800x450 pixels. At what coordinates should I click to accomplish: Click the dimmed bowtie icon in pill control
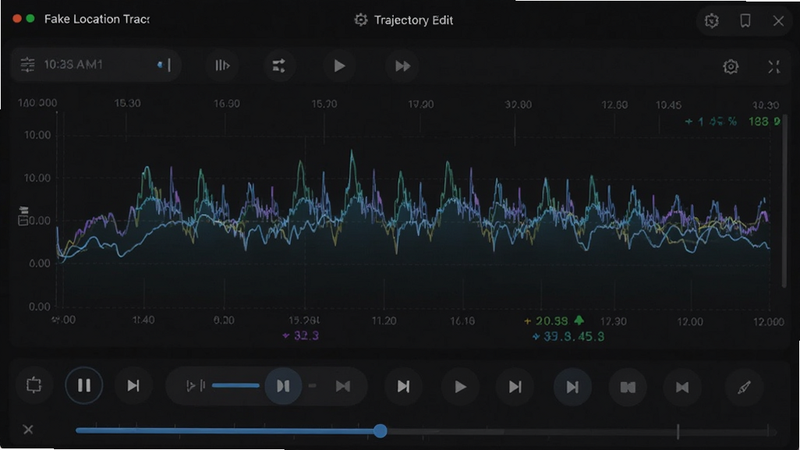pos(343,386)
